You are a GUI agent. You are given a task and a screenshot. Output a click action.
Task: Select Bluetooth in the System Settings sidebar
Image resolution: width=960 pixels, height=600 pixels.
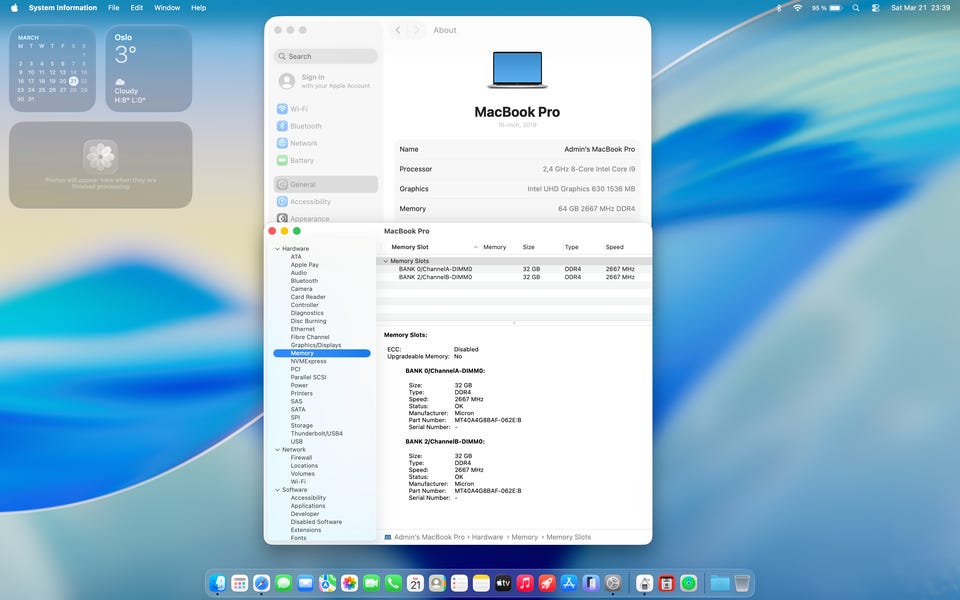(305, 126)
